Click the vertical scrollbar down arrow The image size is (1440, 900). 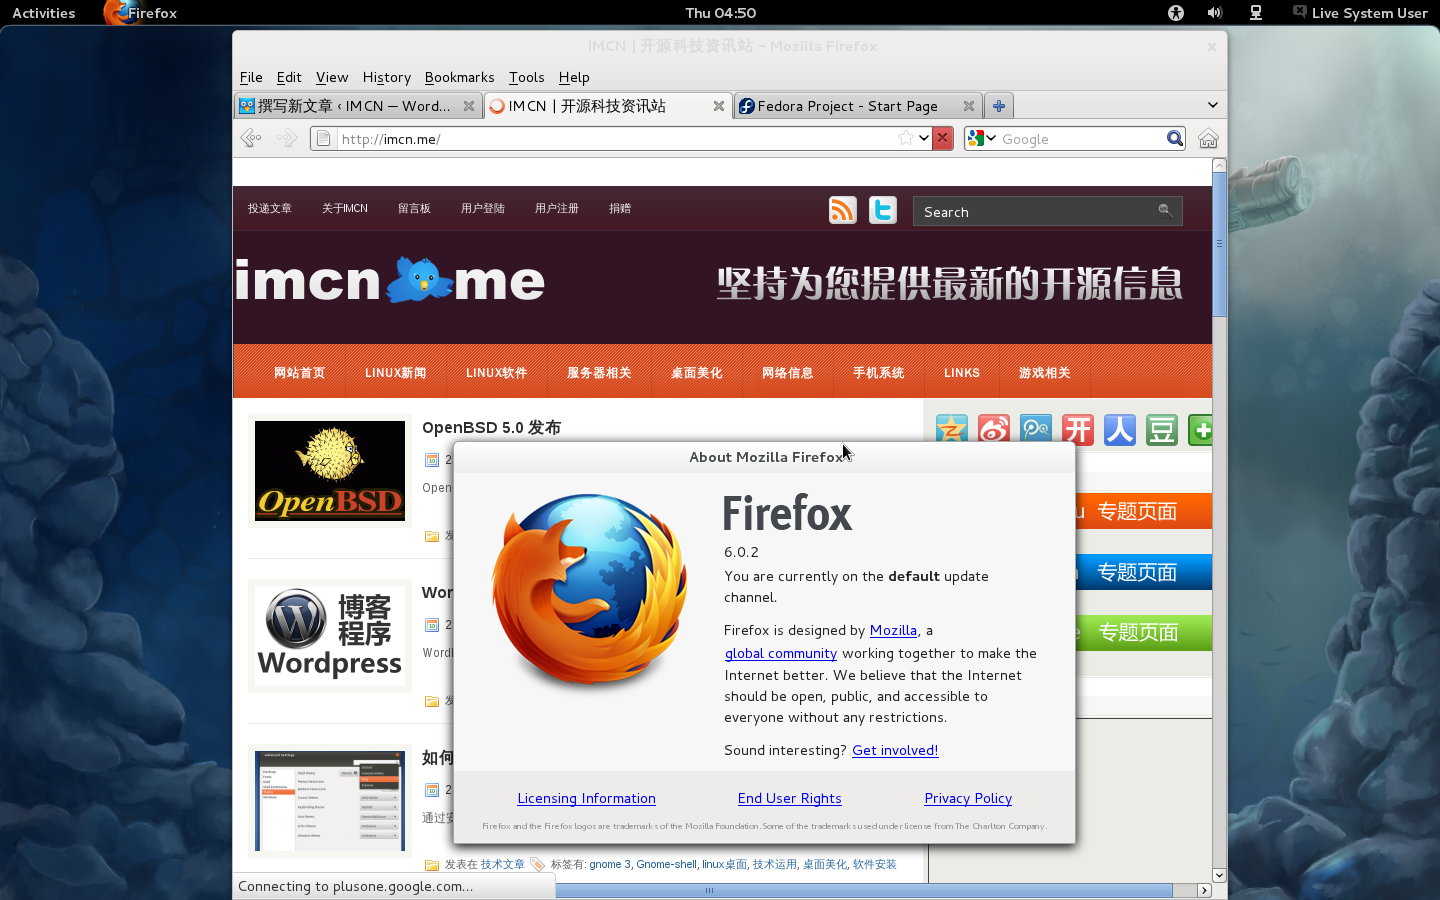(1219, 875)
